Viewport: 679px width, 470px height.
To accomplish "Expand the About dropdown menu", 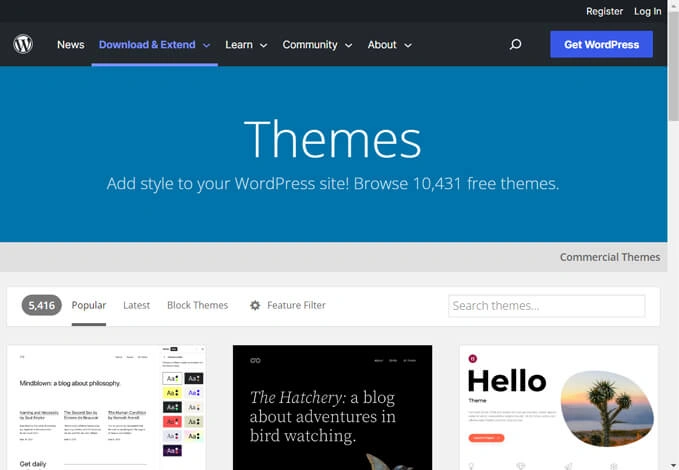I will coord(389,45).
